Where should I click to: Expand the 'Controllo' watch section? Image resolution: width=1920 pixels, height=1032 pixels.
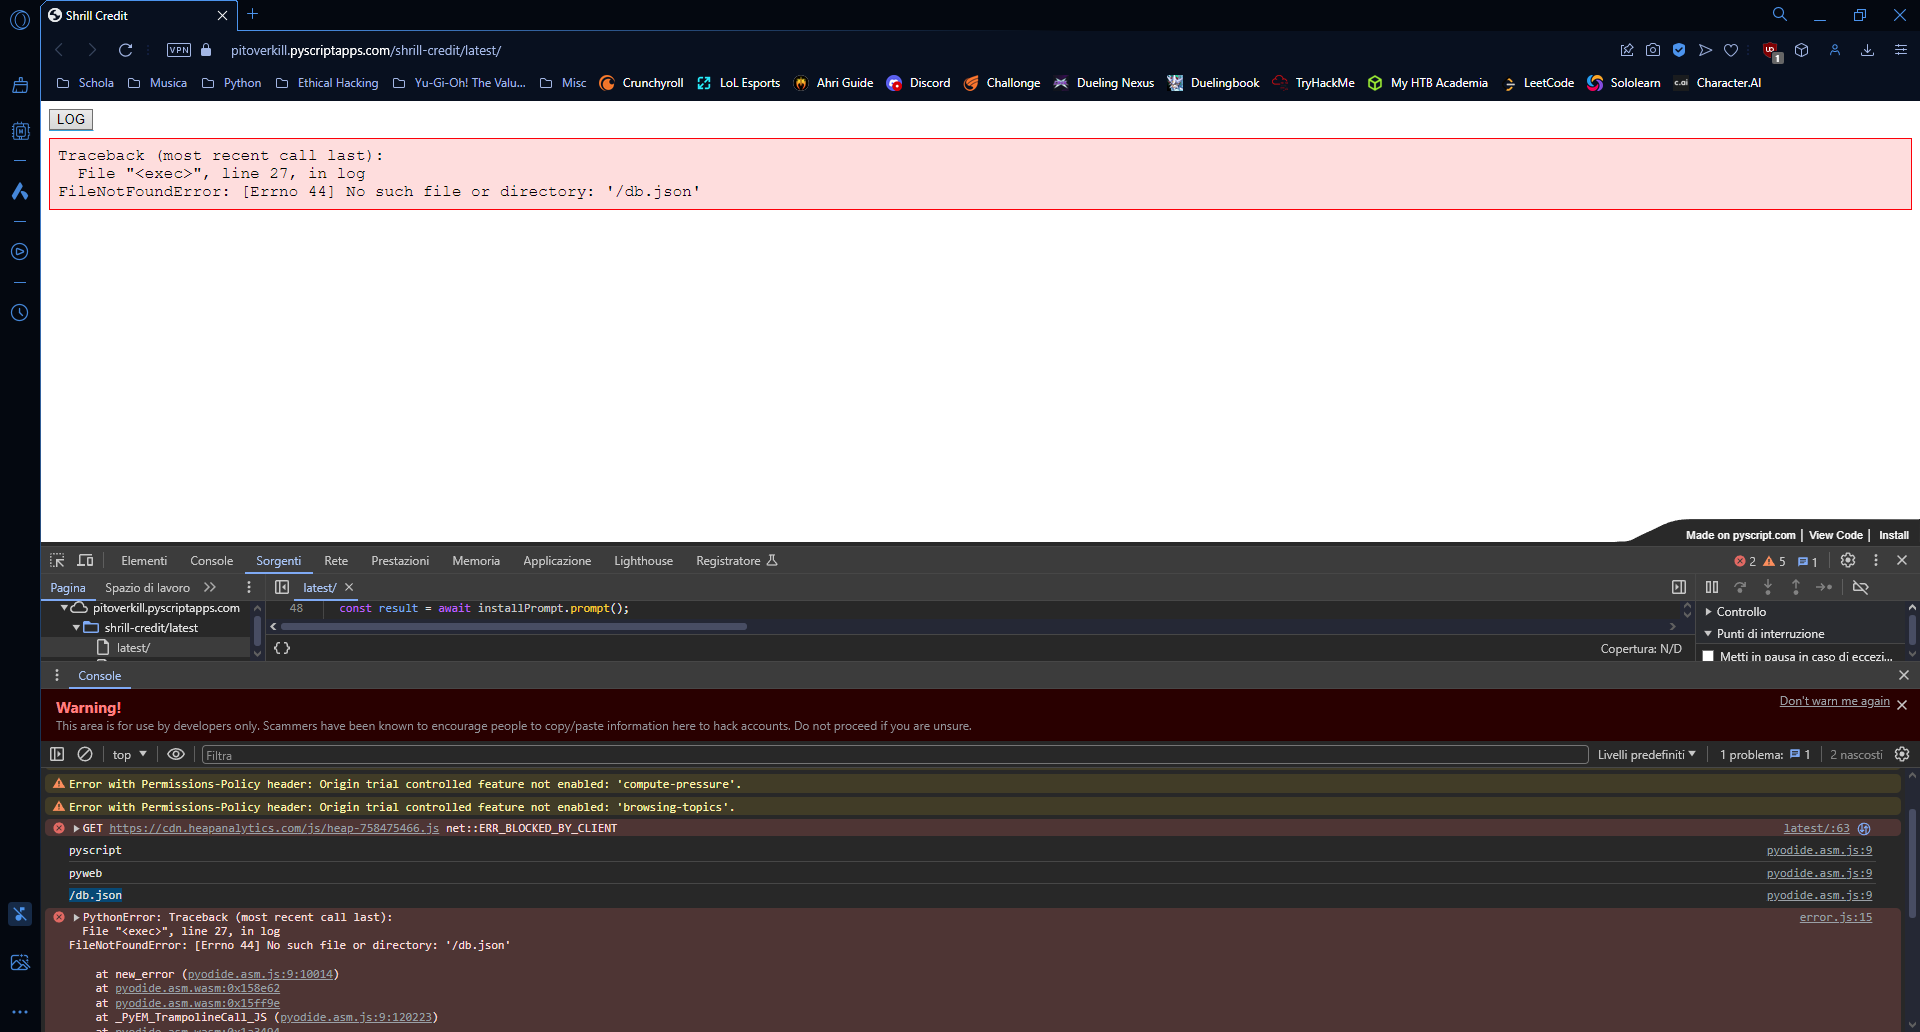tap(1741, 612)
